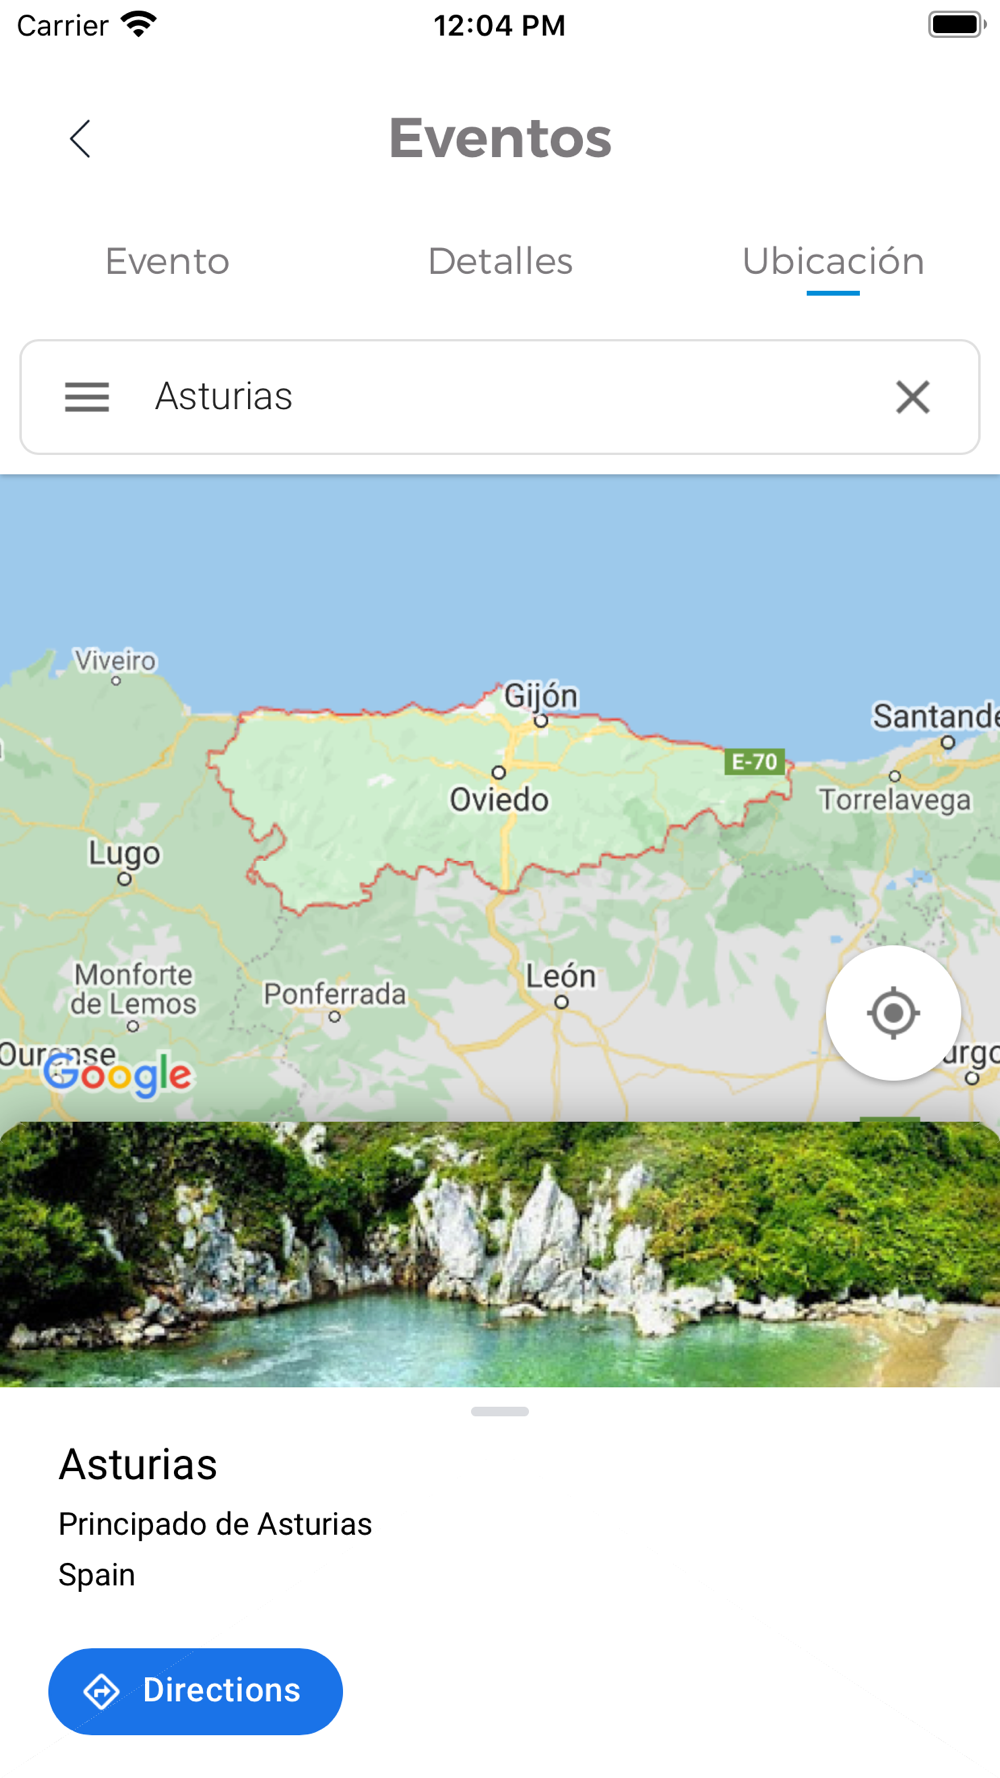Open Directions to Asturias

pos(195,1691)
